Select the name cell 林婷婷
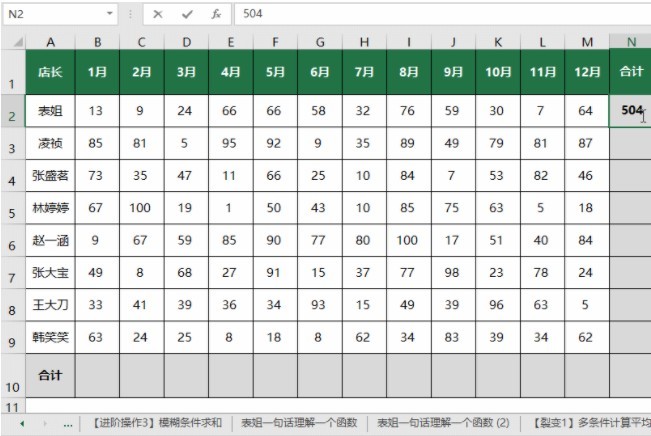 [x=51, y=208]
